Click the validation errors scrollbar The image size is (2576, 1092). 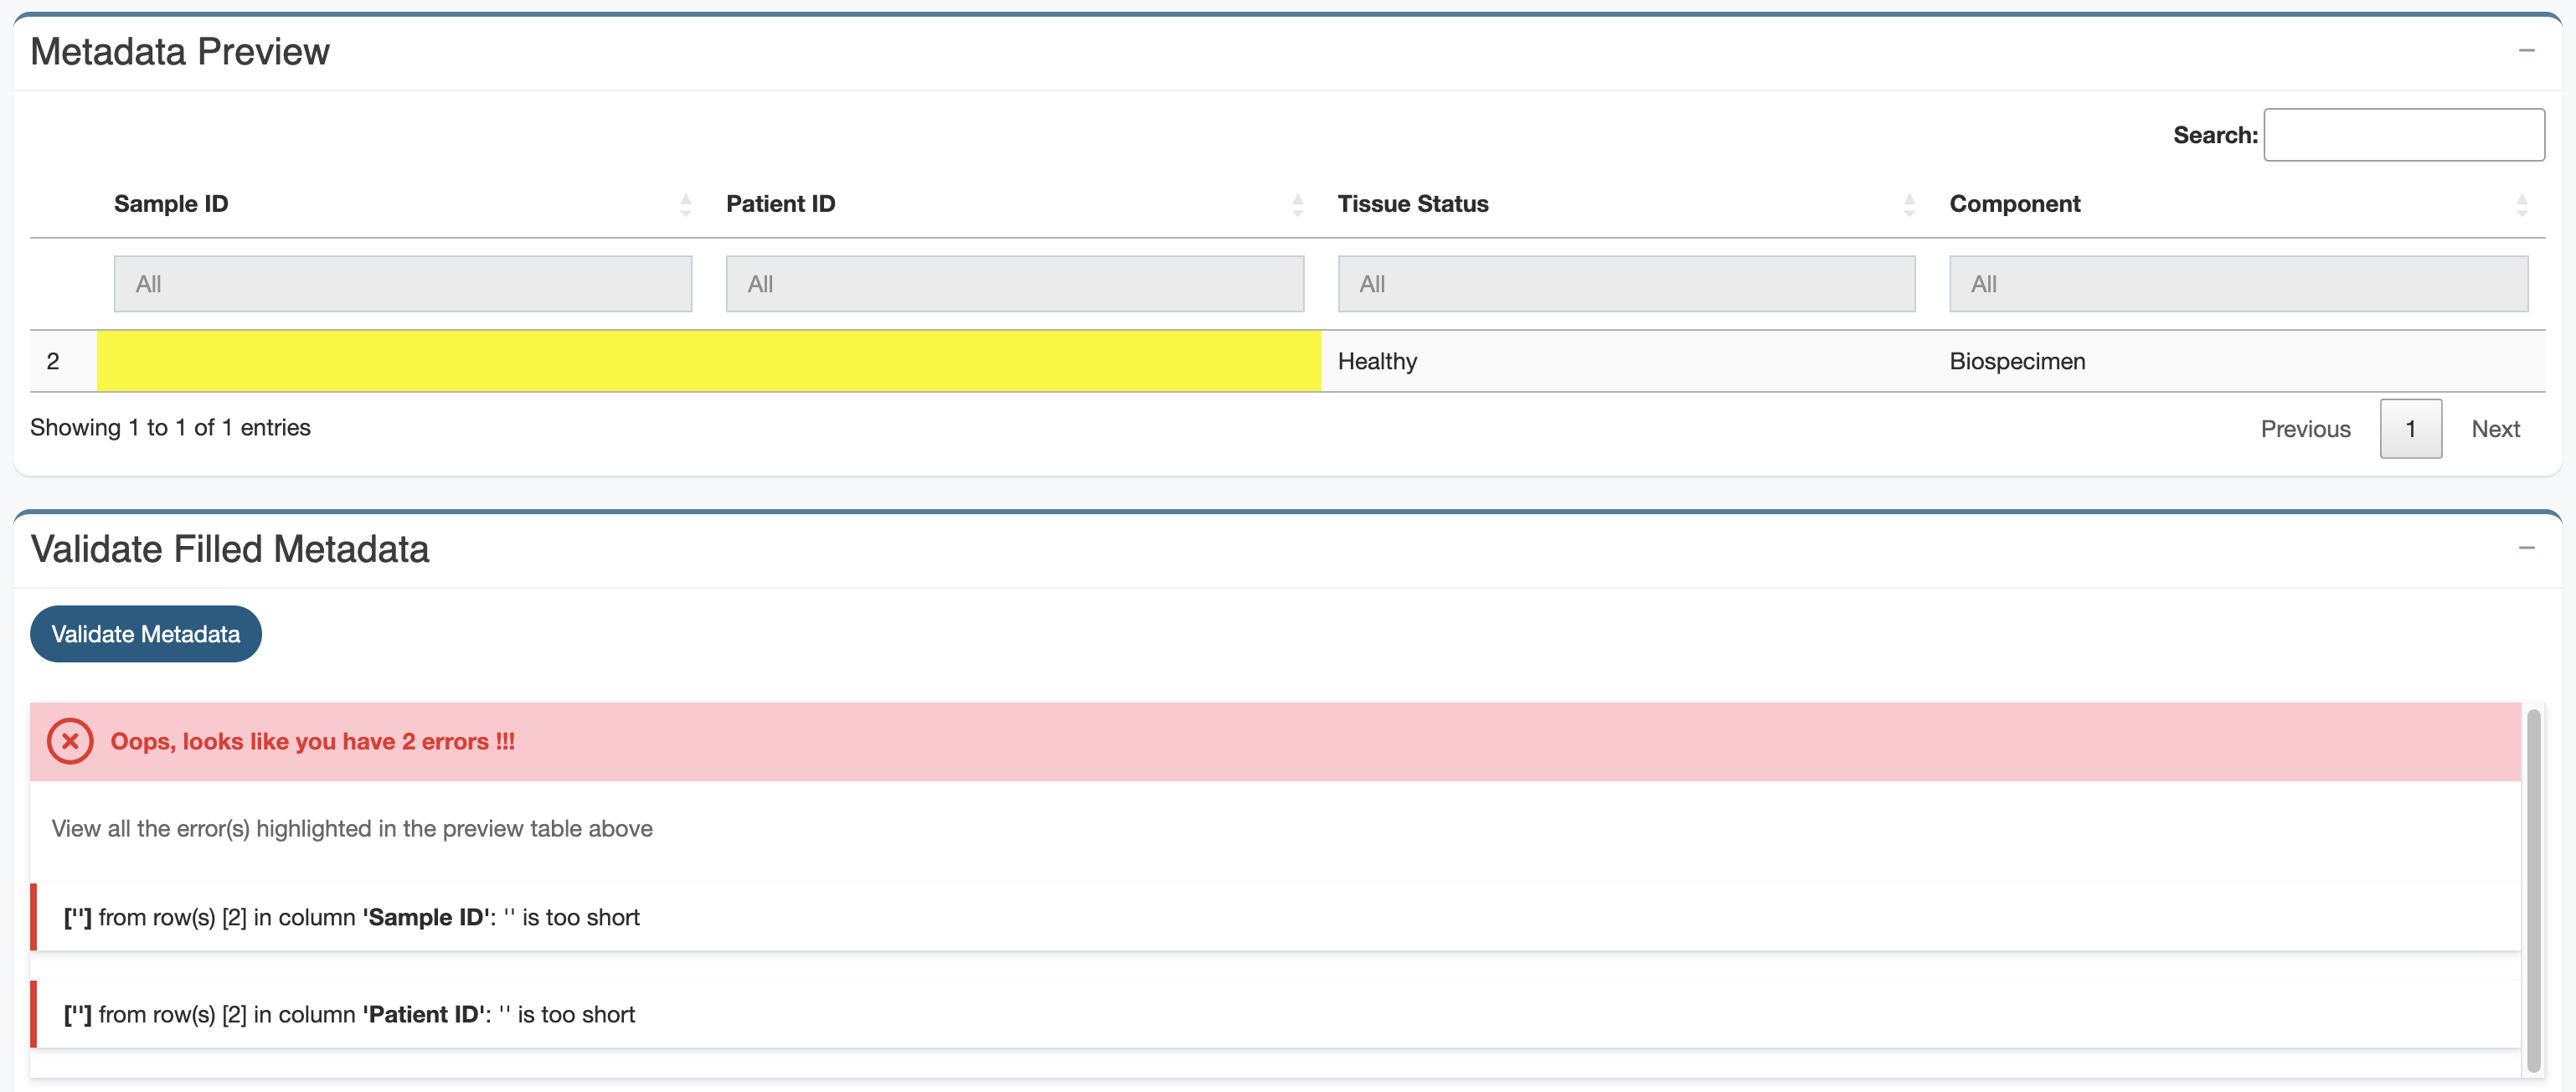(x=2533, y=890)
